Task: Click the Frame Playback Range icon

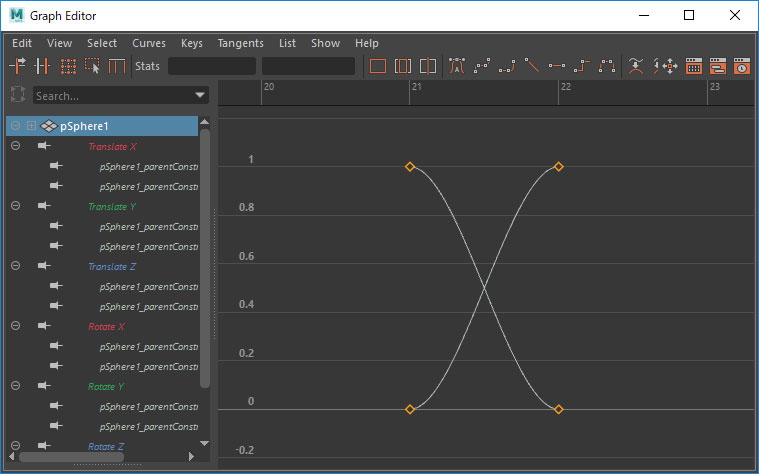Action: (x=402, y=65)
